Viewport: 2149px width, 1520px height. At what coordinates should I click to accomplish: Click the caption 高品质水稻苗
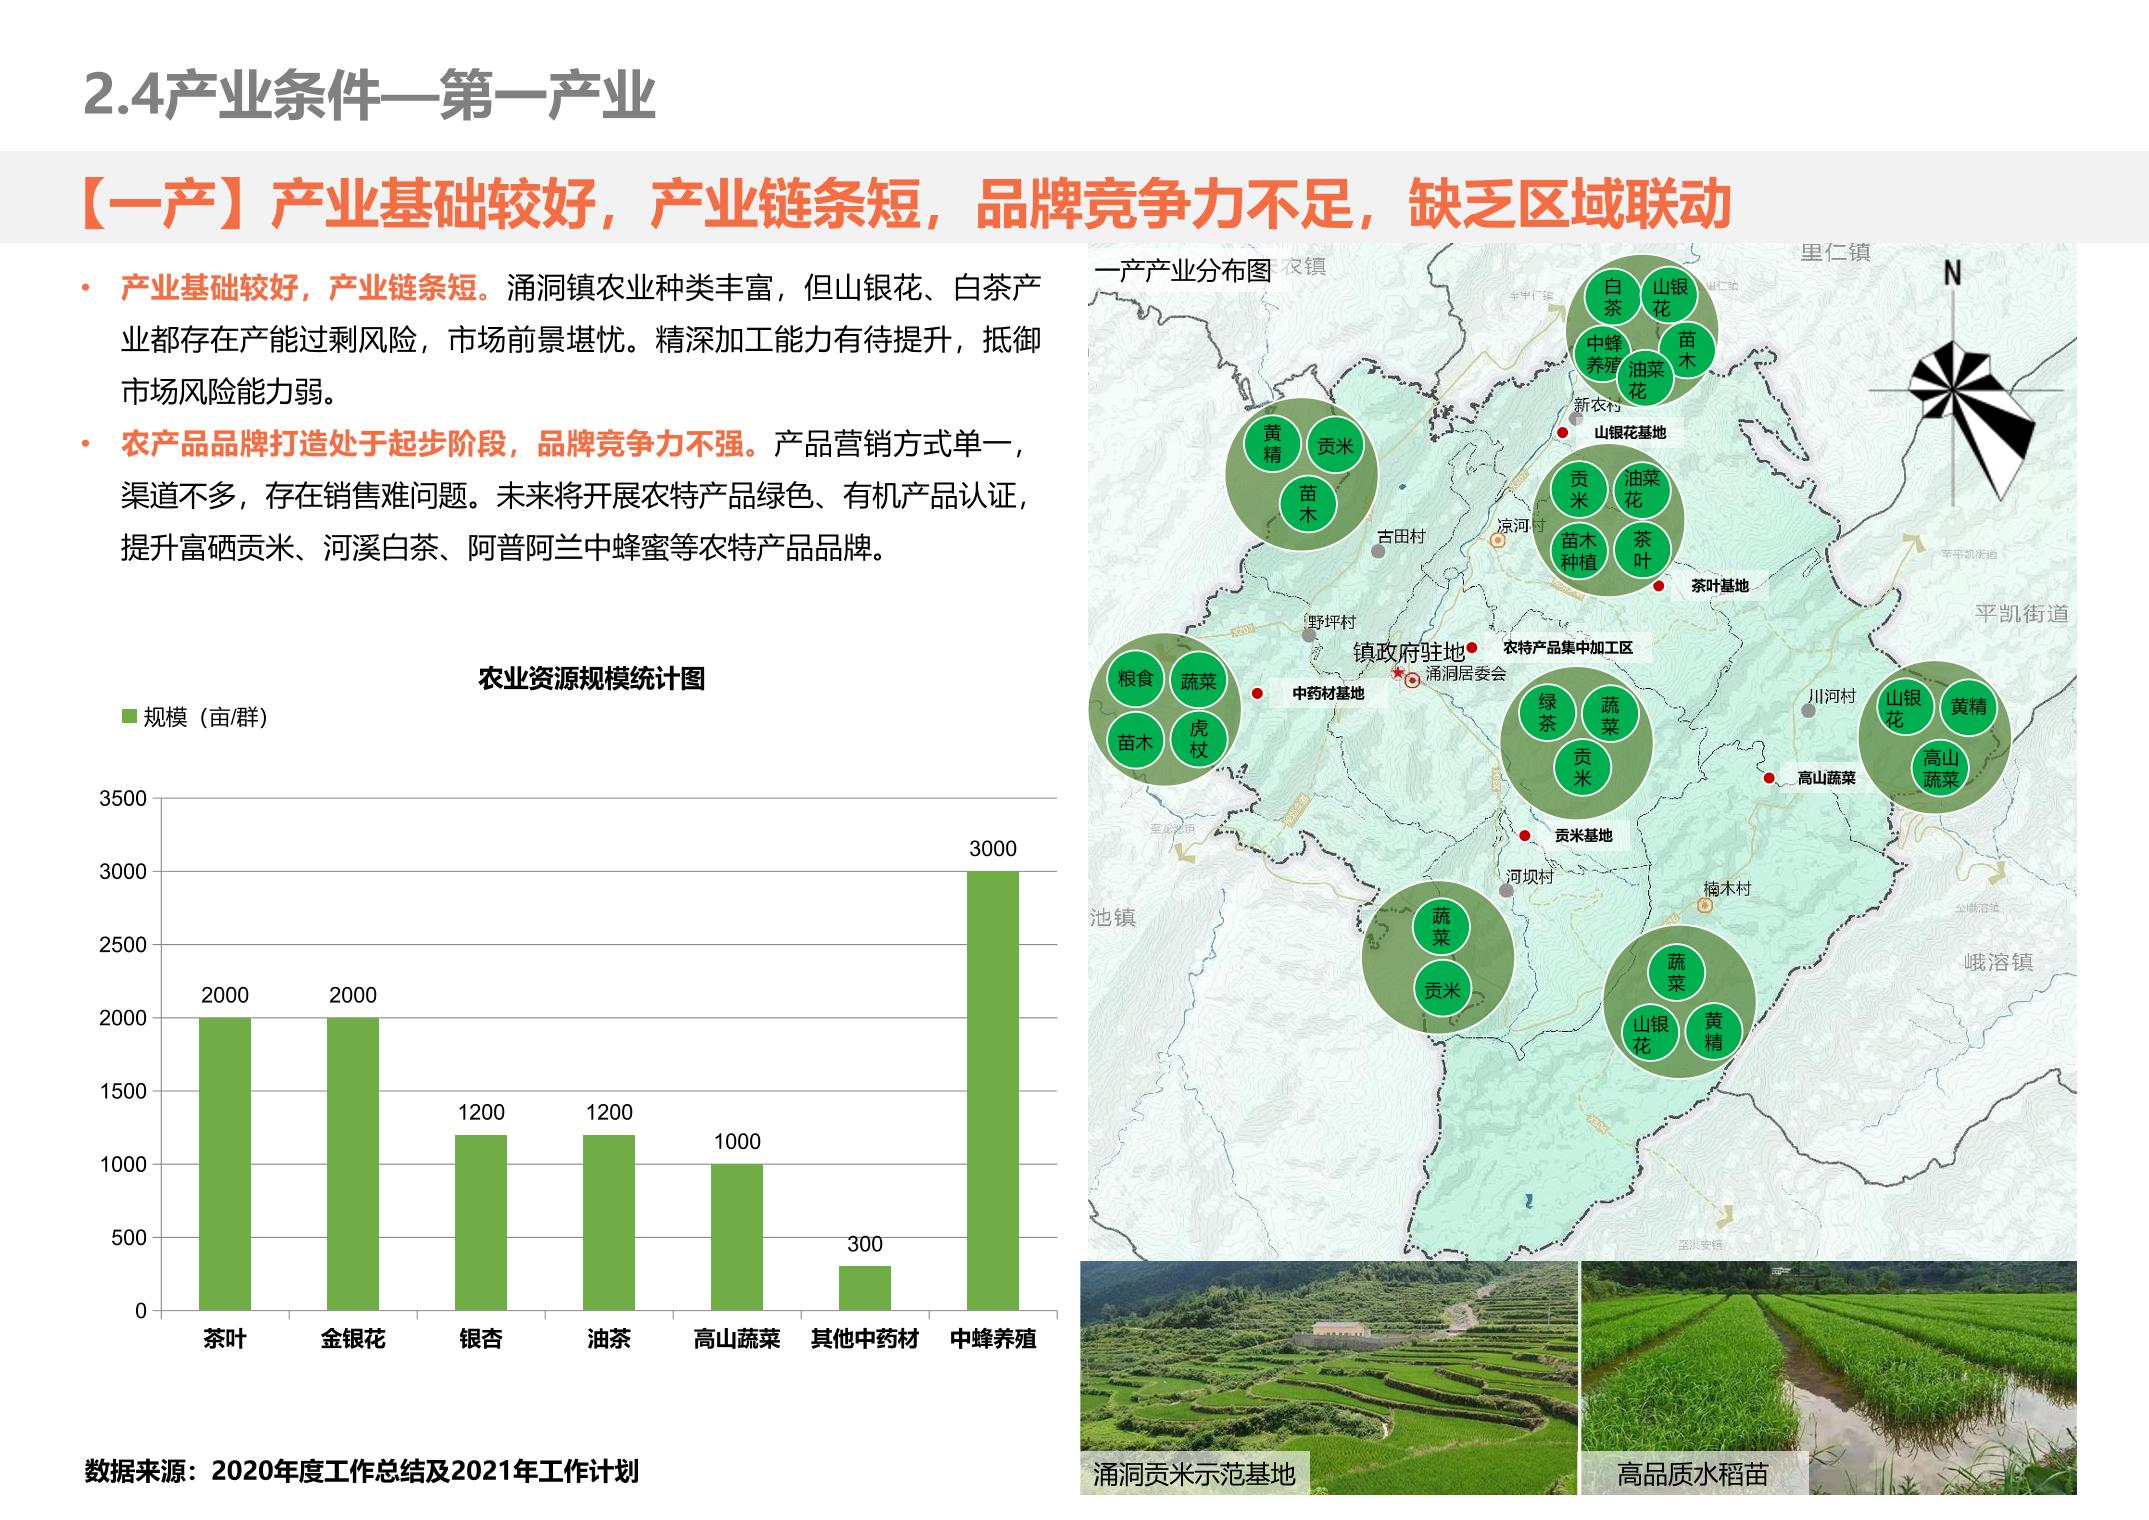(x=1692, y=1474)
